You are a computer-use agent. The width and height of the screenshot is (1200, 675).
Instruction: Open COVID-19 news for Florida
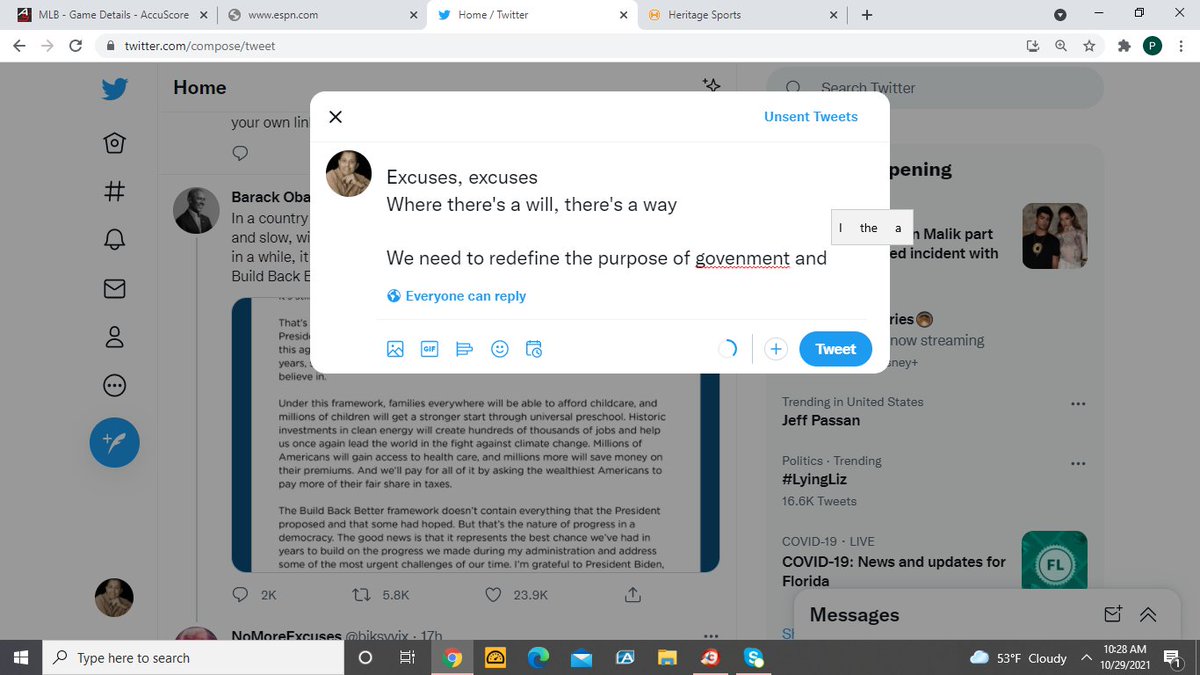(x=894, y=571)
